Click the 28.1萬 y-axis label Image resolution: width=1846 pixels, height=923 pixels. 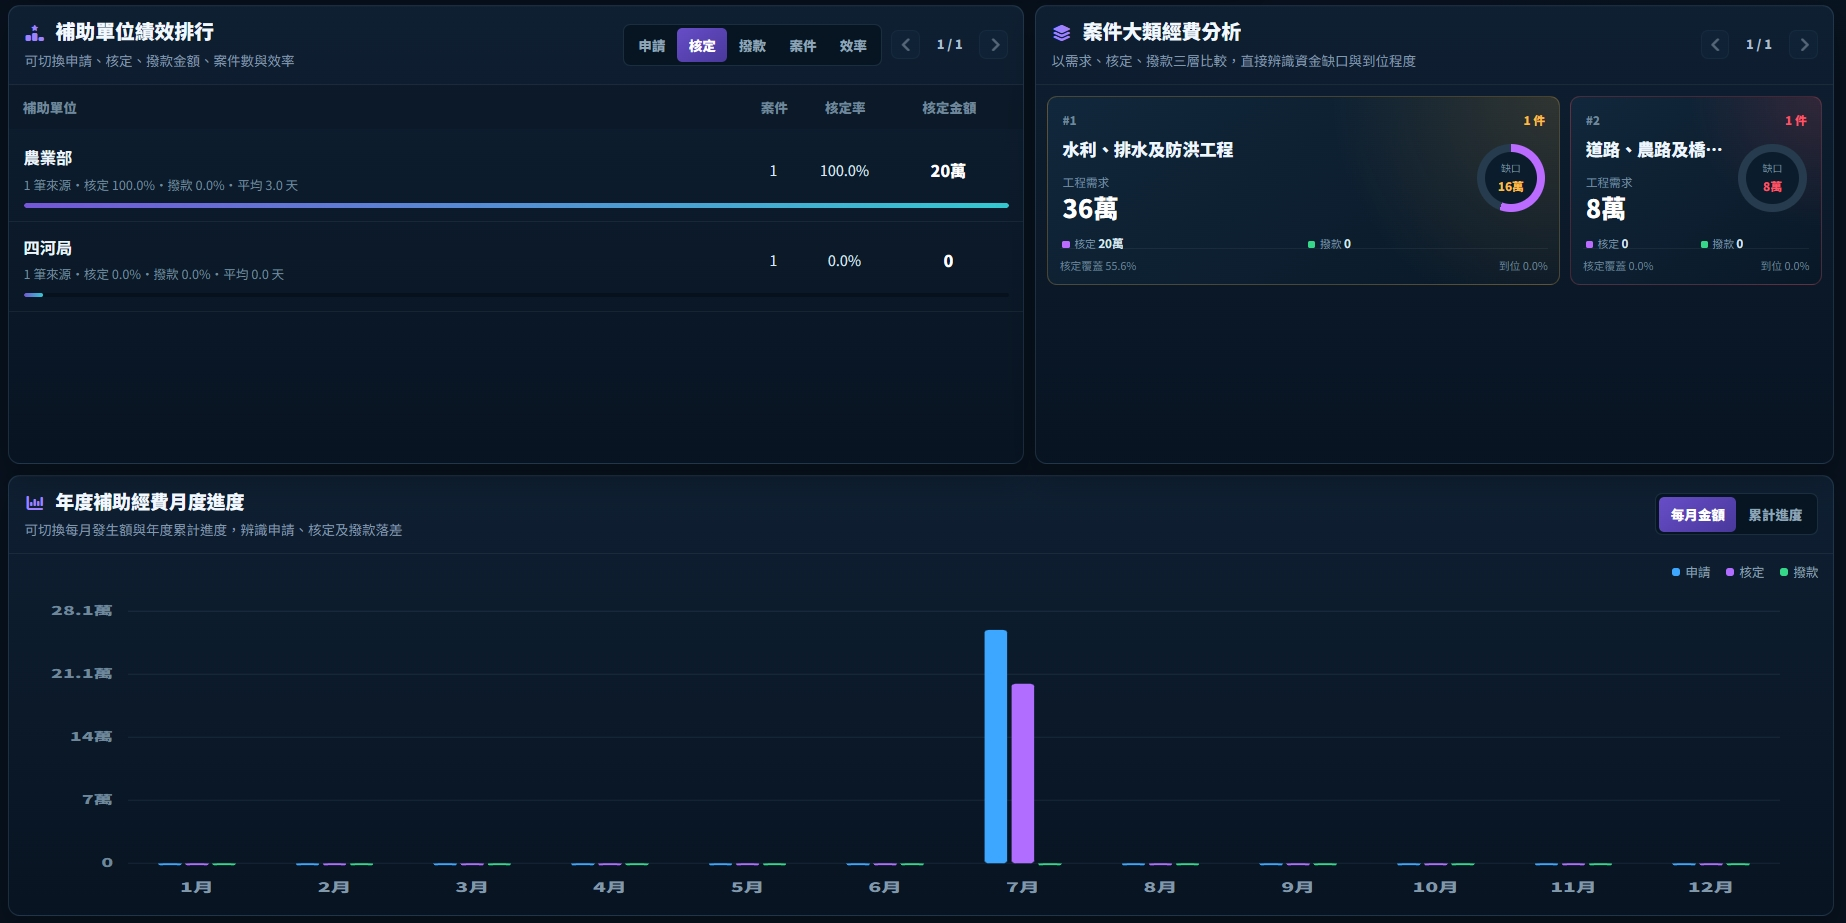82,610
